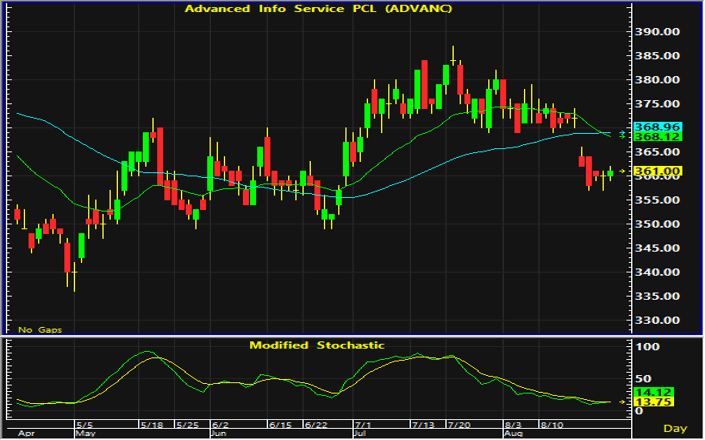Click the chart title 'Advanced Info Service PCL (ADVANC)'
The width and height of the screenshot is (705, 440).
[318, 9]
